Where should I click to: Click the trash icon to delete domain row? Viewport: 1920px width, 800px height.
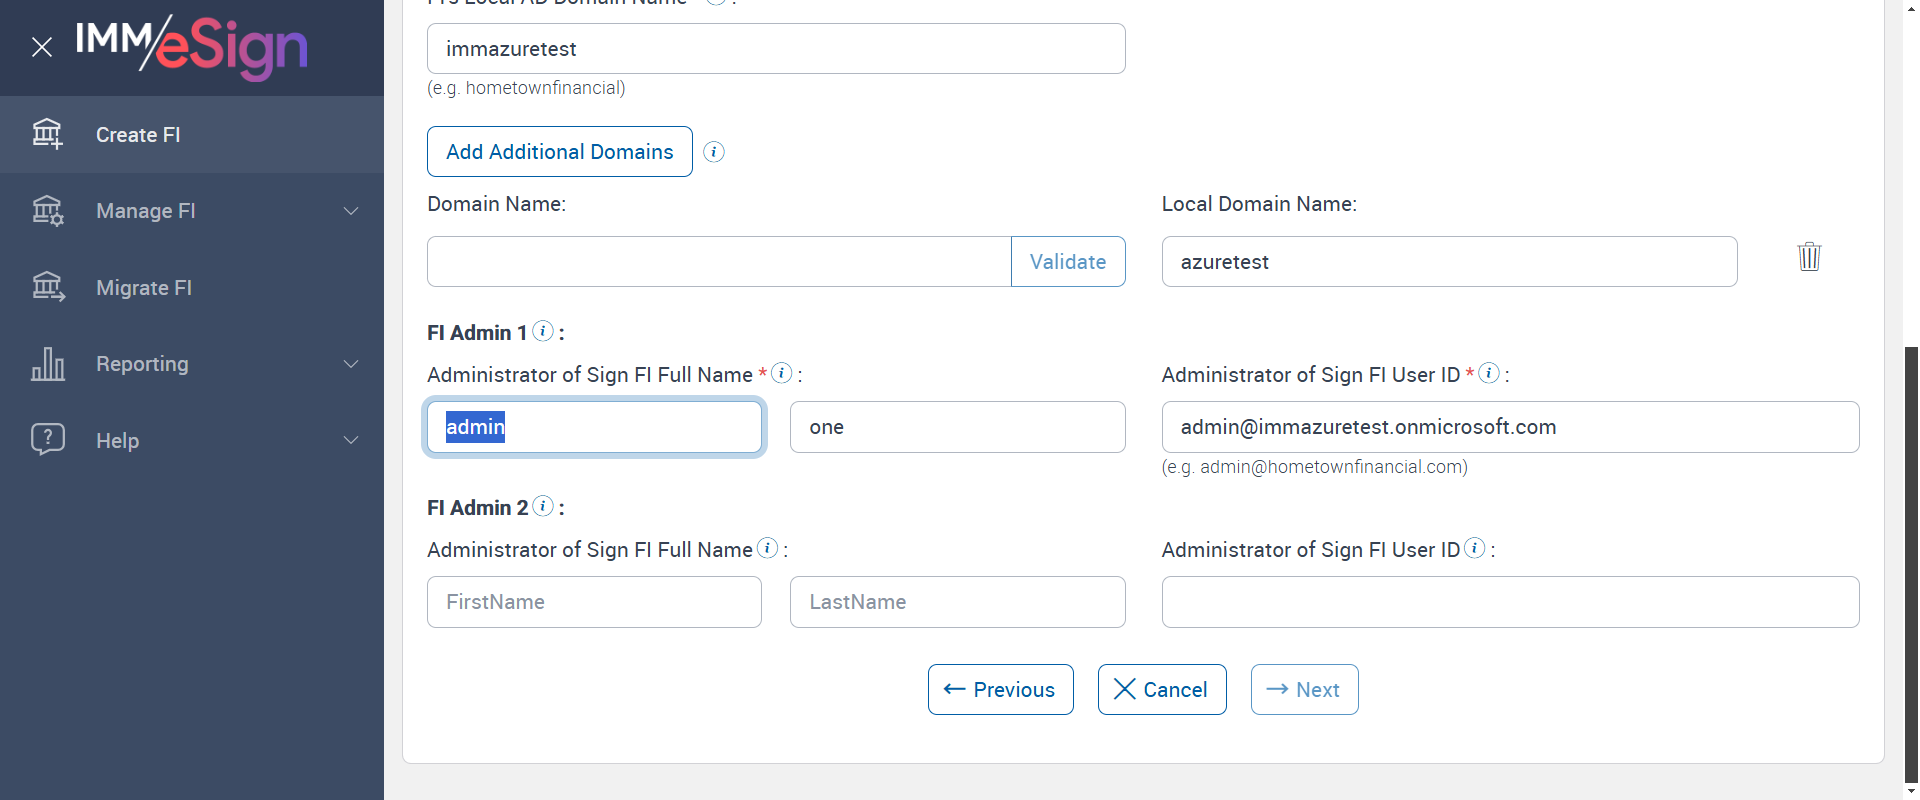[1809, 257]
